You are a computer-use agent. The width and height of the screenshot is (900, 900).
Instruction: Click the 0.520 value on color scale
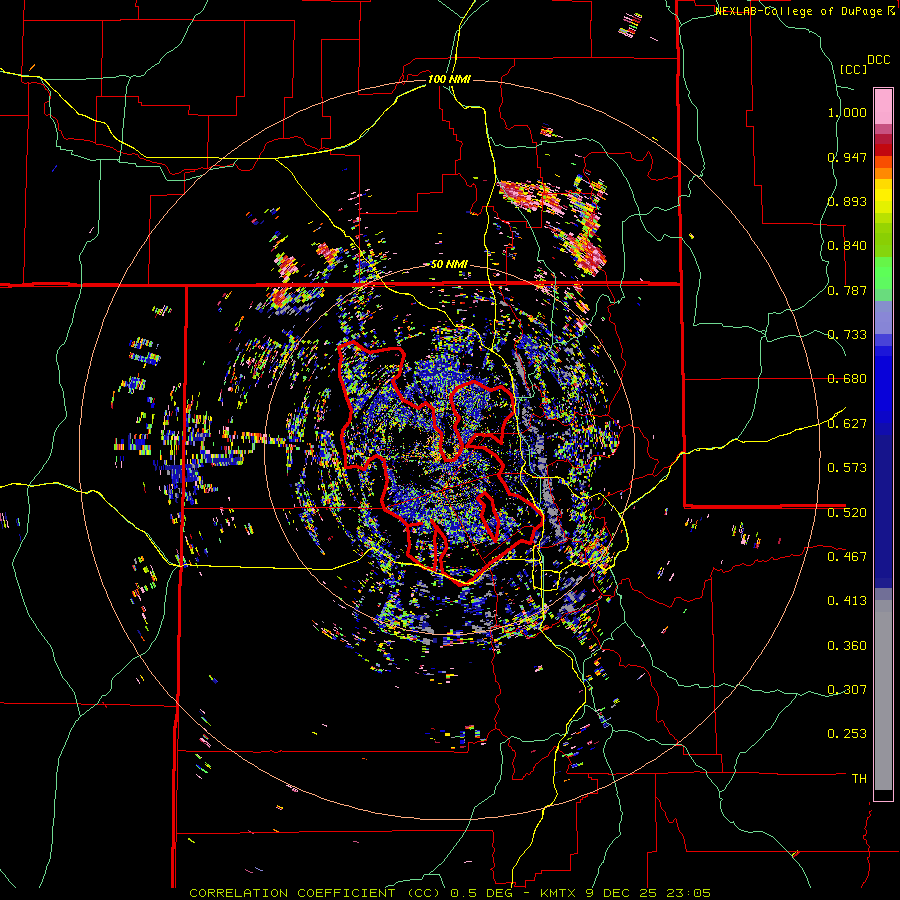point(847,513)
